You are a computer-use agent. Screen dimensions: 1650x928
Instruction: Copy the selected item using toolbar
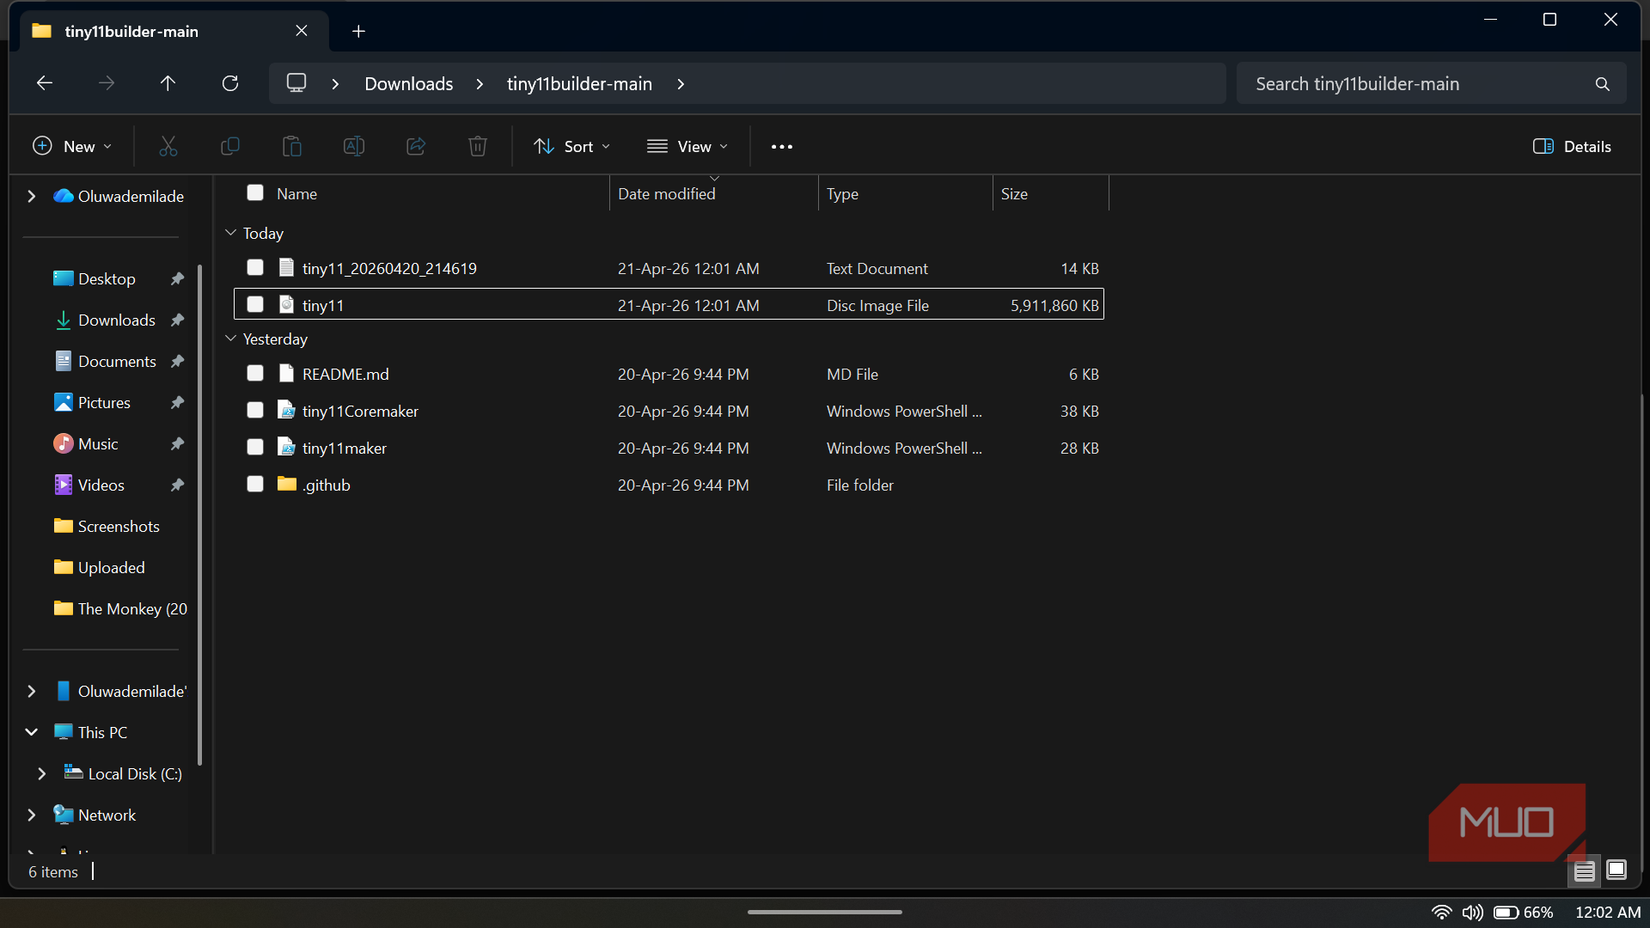(x=230, y=146)
